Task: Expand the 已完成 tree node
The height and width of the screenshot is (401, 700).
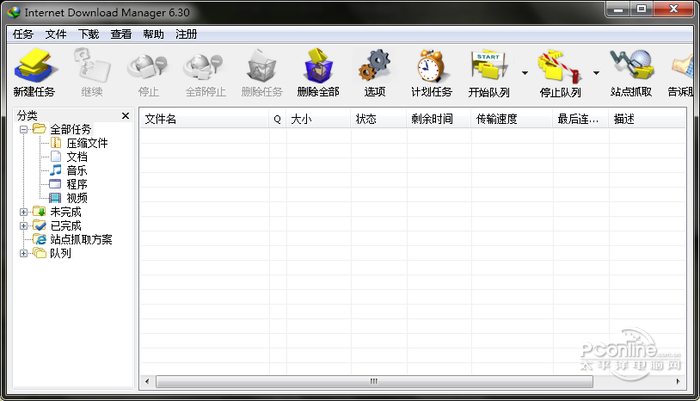Action: pos(24,226)
